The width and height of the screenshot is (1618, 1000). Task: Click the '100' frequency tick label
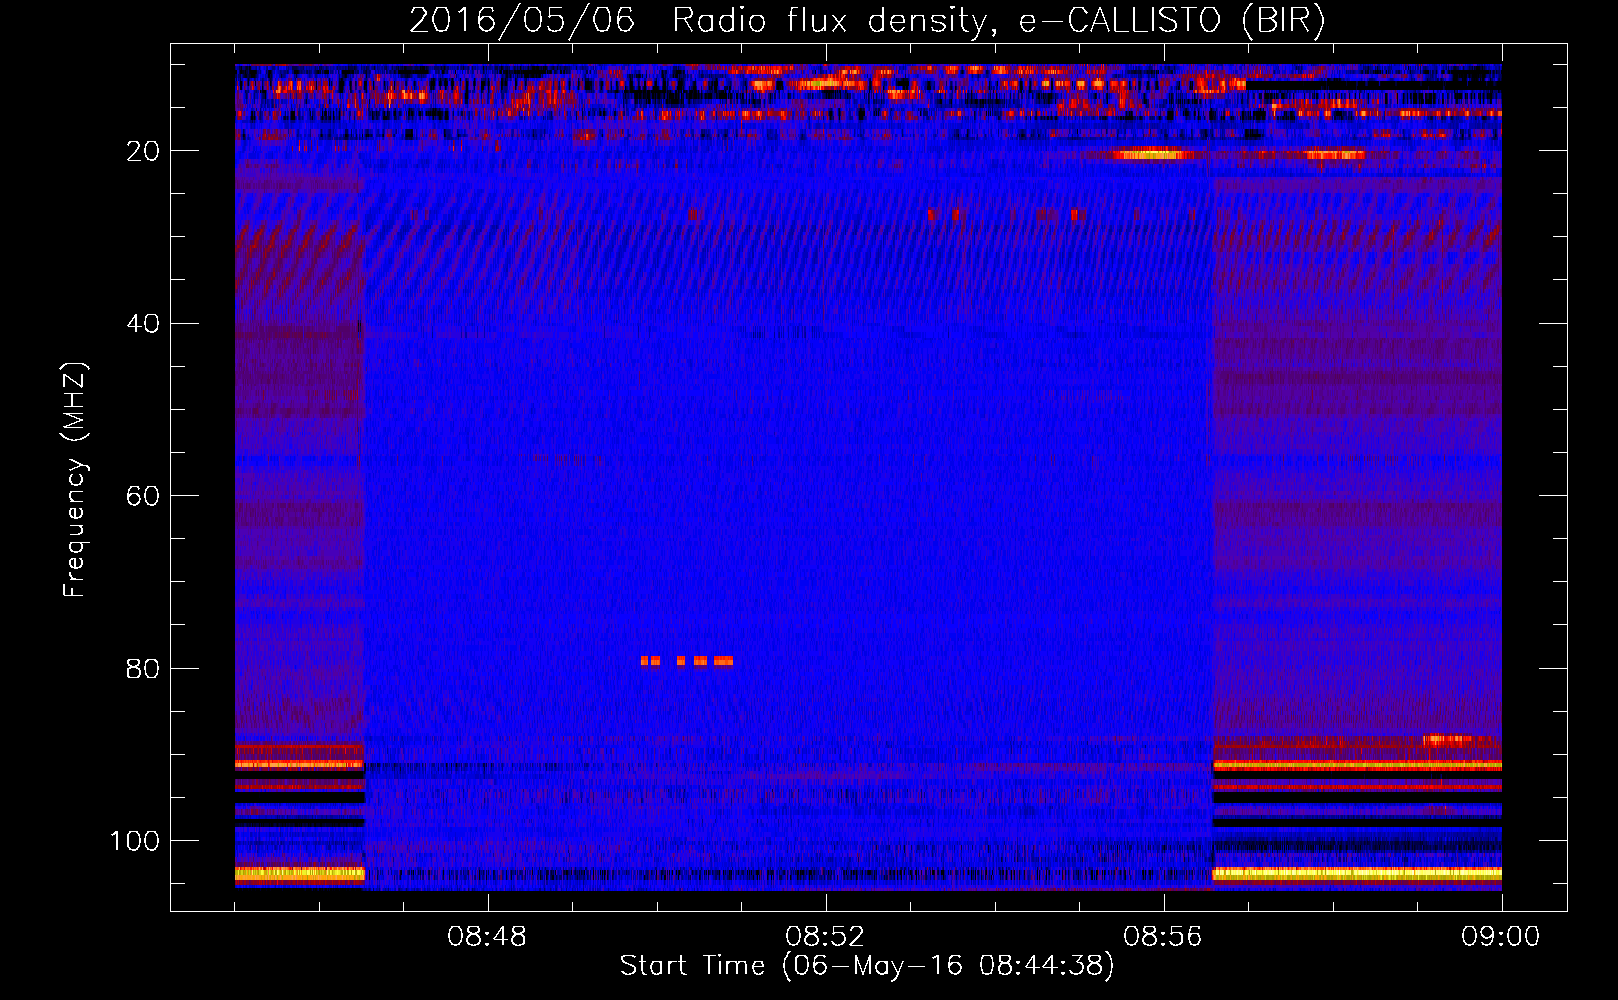click(x=135, y=841)
